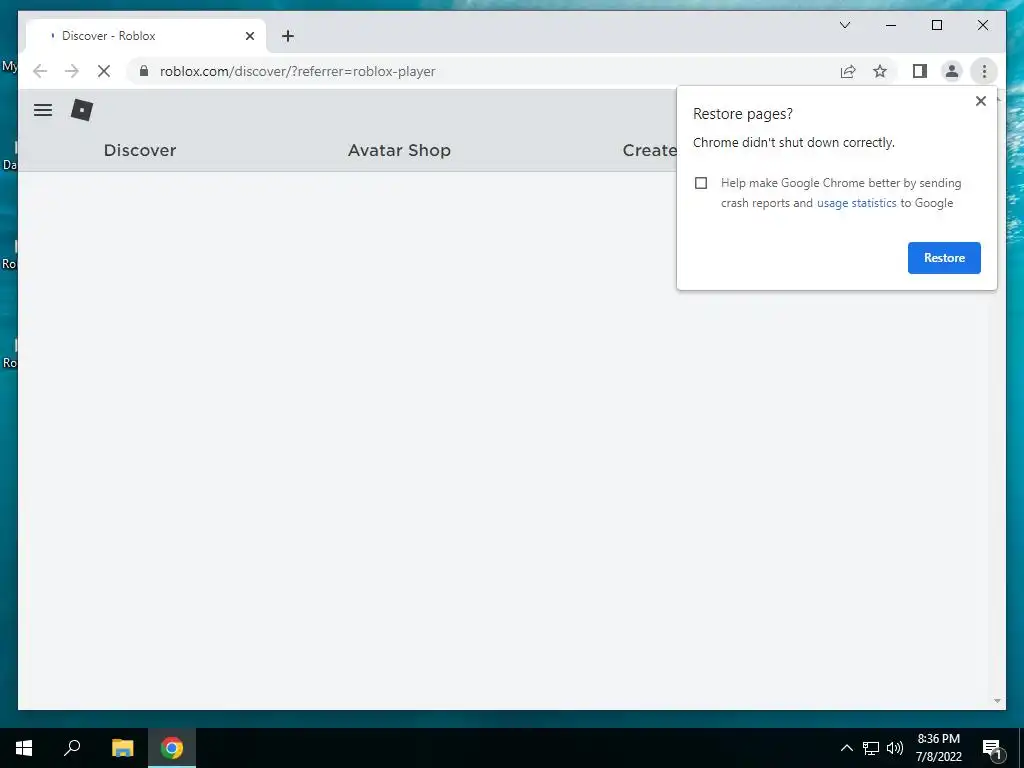Open the volume control icon
Viewport: 1024px width, 768px height.
(x=895, y=748)
